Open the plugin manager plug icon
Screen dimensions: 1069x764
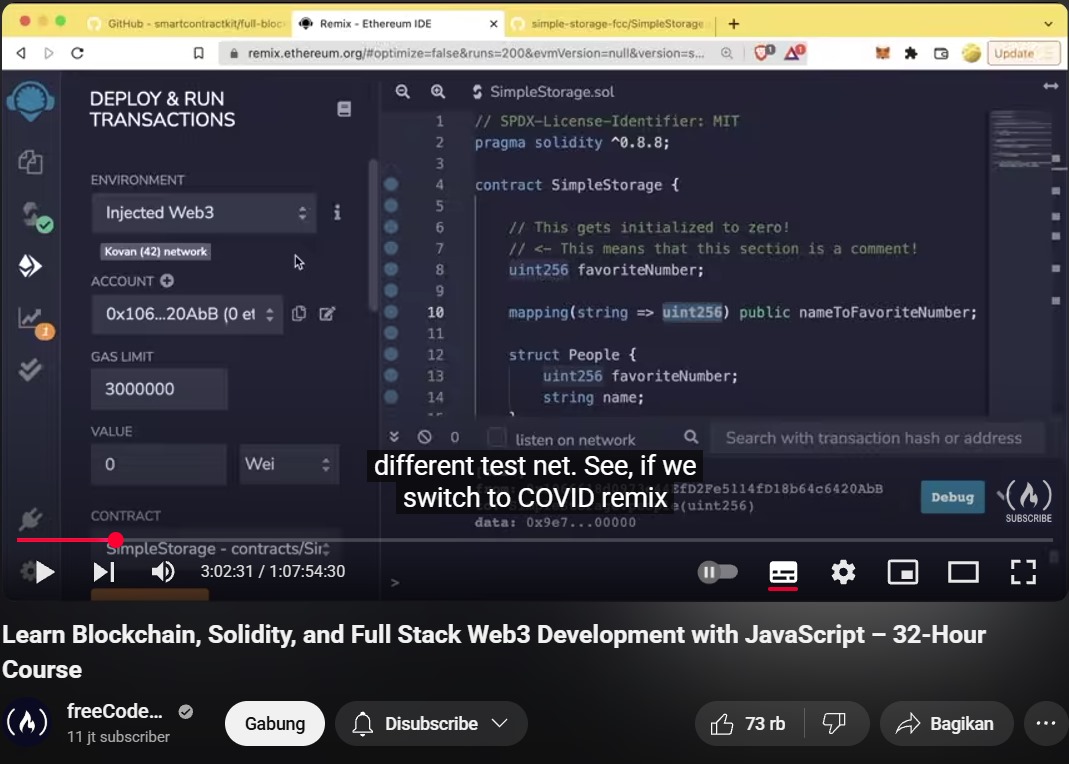(x=30, y=520)
